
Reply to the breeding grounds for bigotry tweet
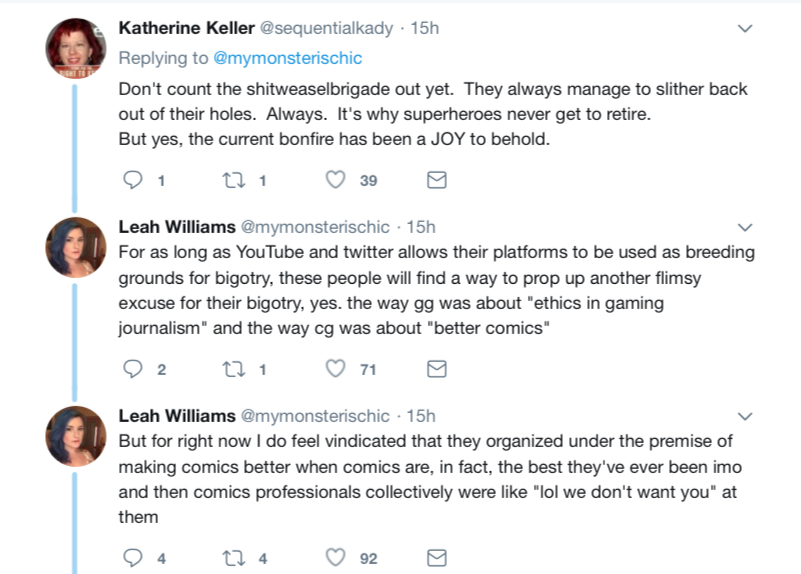[x=133, y=369]
